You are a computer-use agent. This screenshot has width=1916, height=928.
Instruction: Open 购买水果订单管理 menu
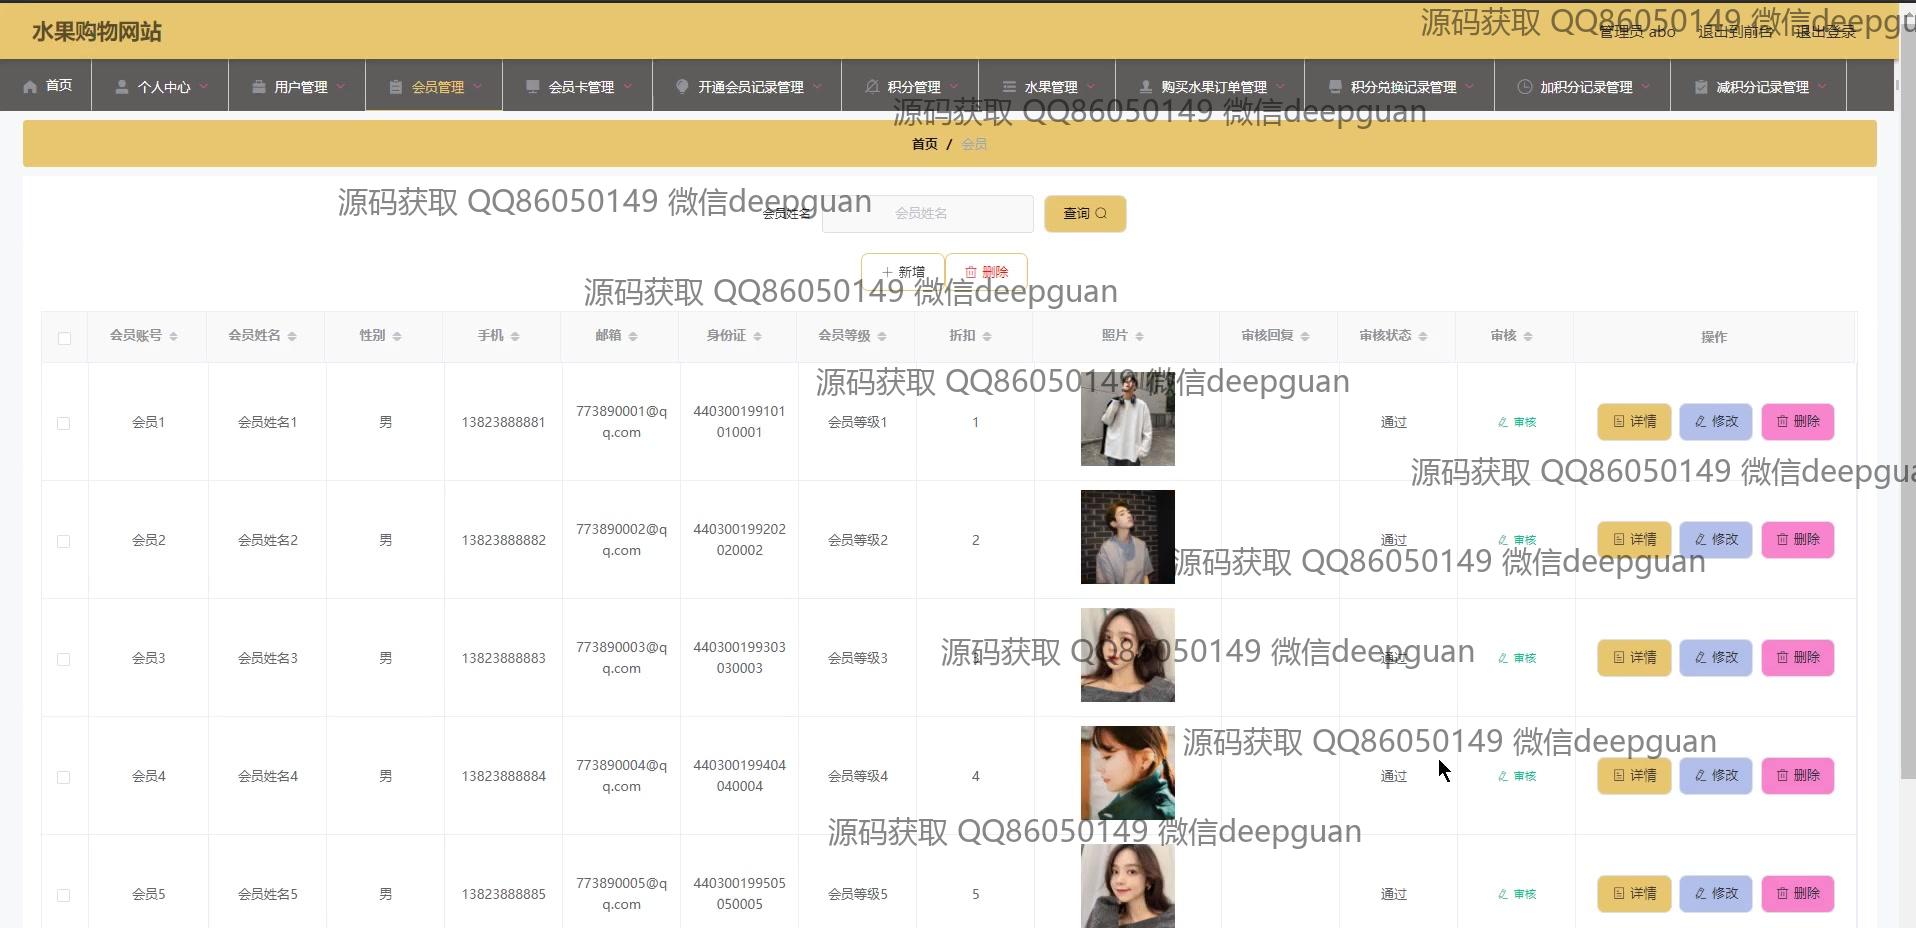click(1212, 87)
